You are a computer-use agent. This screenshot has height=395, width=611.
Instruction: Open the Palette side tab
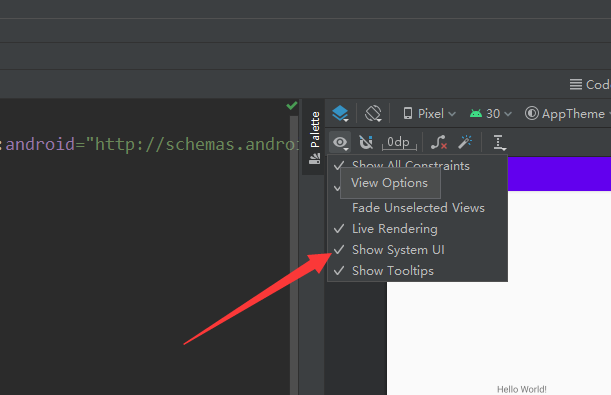coord(314,137)
